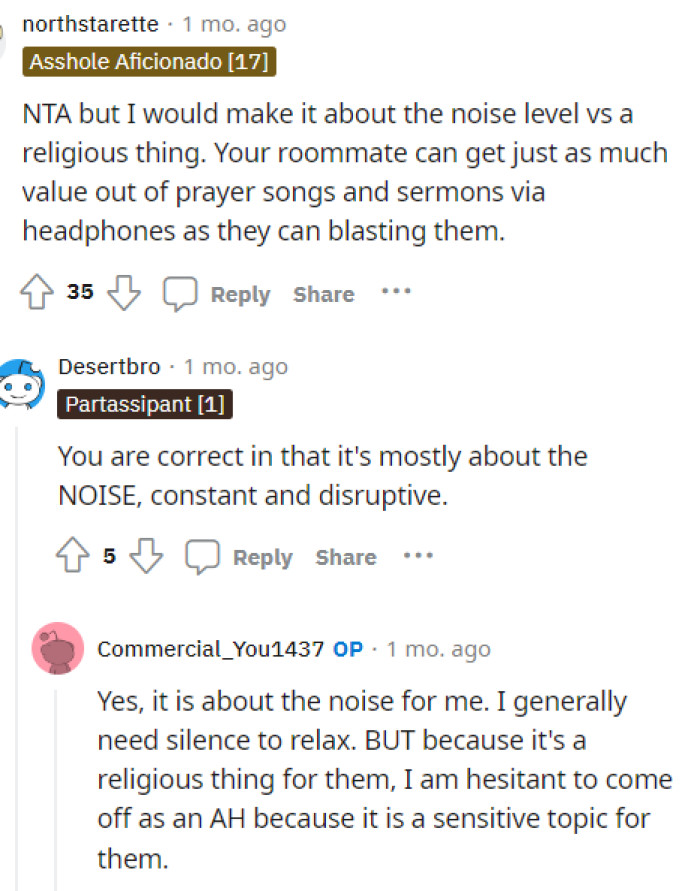Open the overflow menu on northstarette's comment
The height and width of the screenshot is (891, 700).
(x=397, y=292)
